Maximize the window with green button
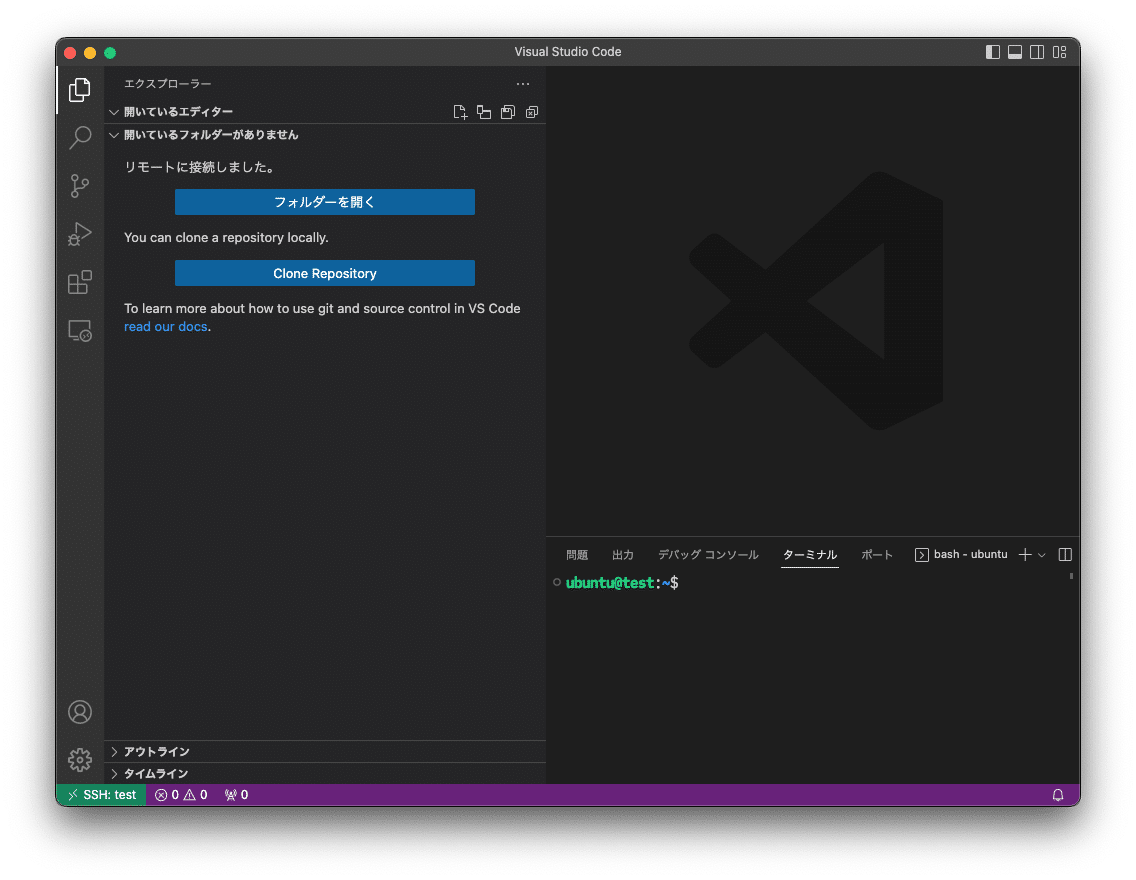This screenshot has height=880, width=1136. click(110, 53)
